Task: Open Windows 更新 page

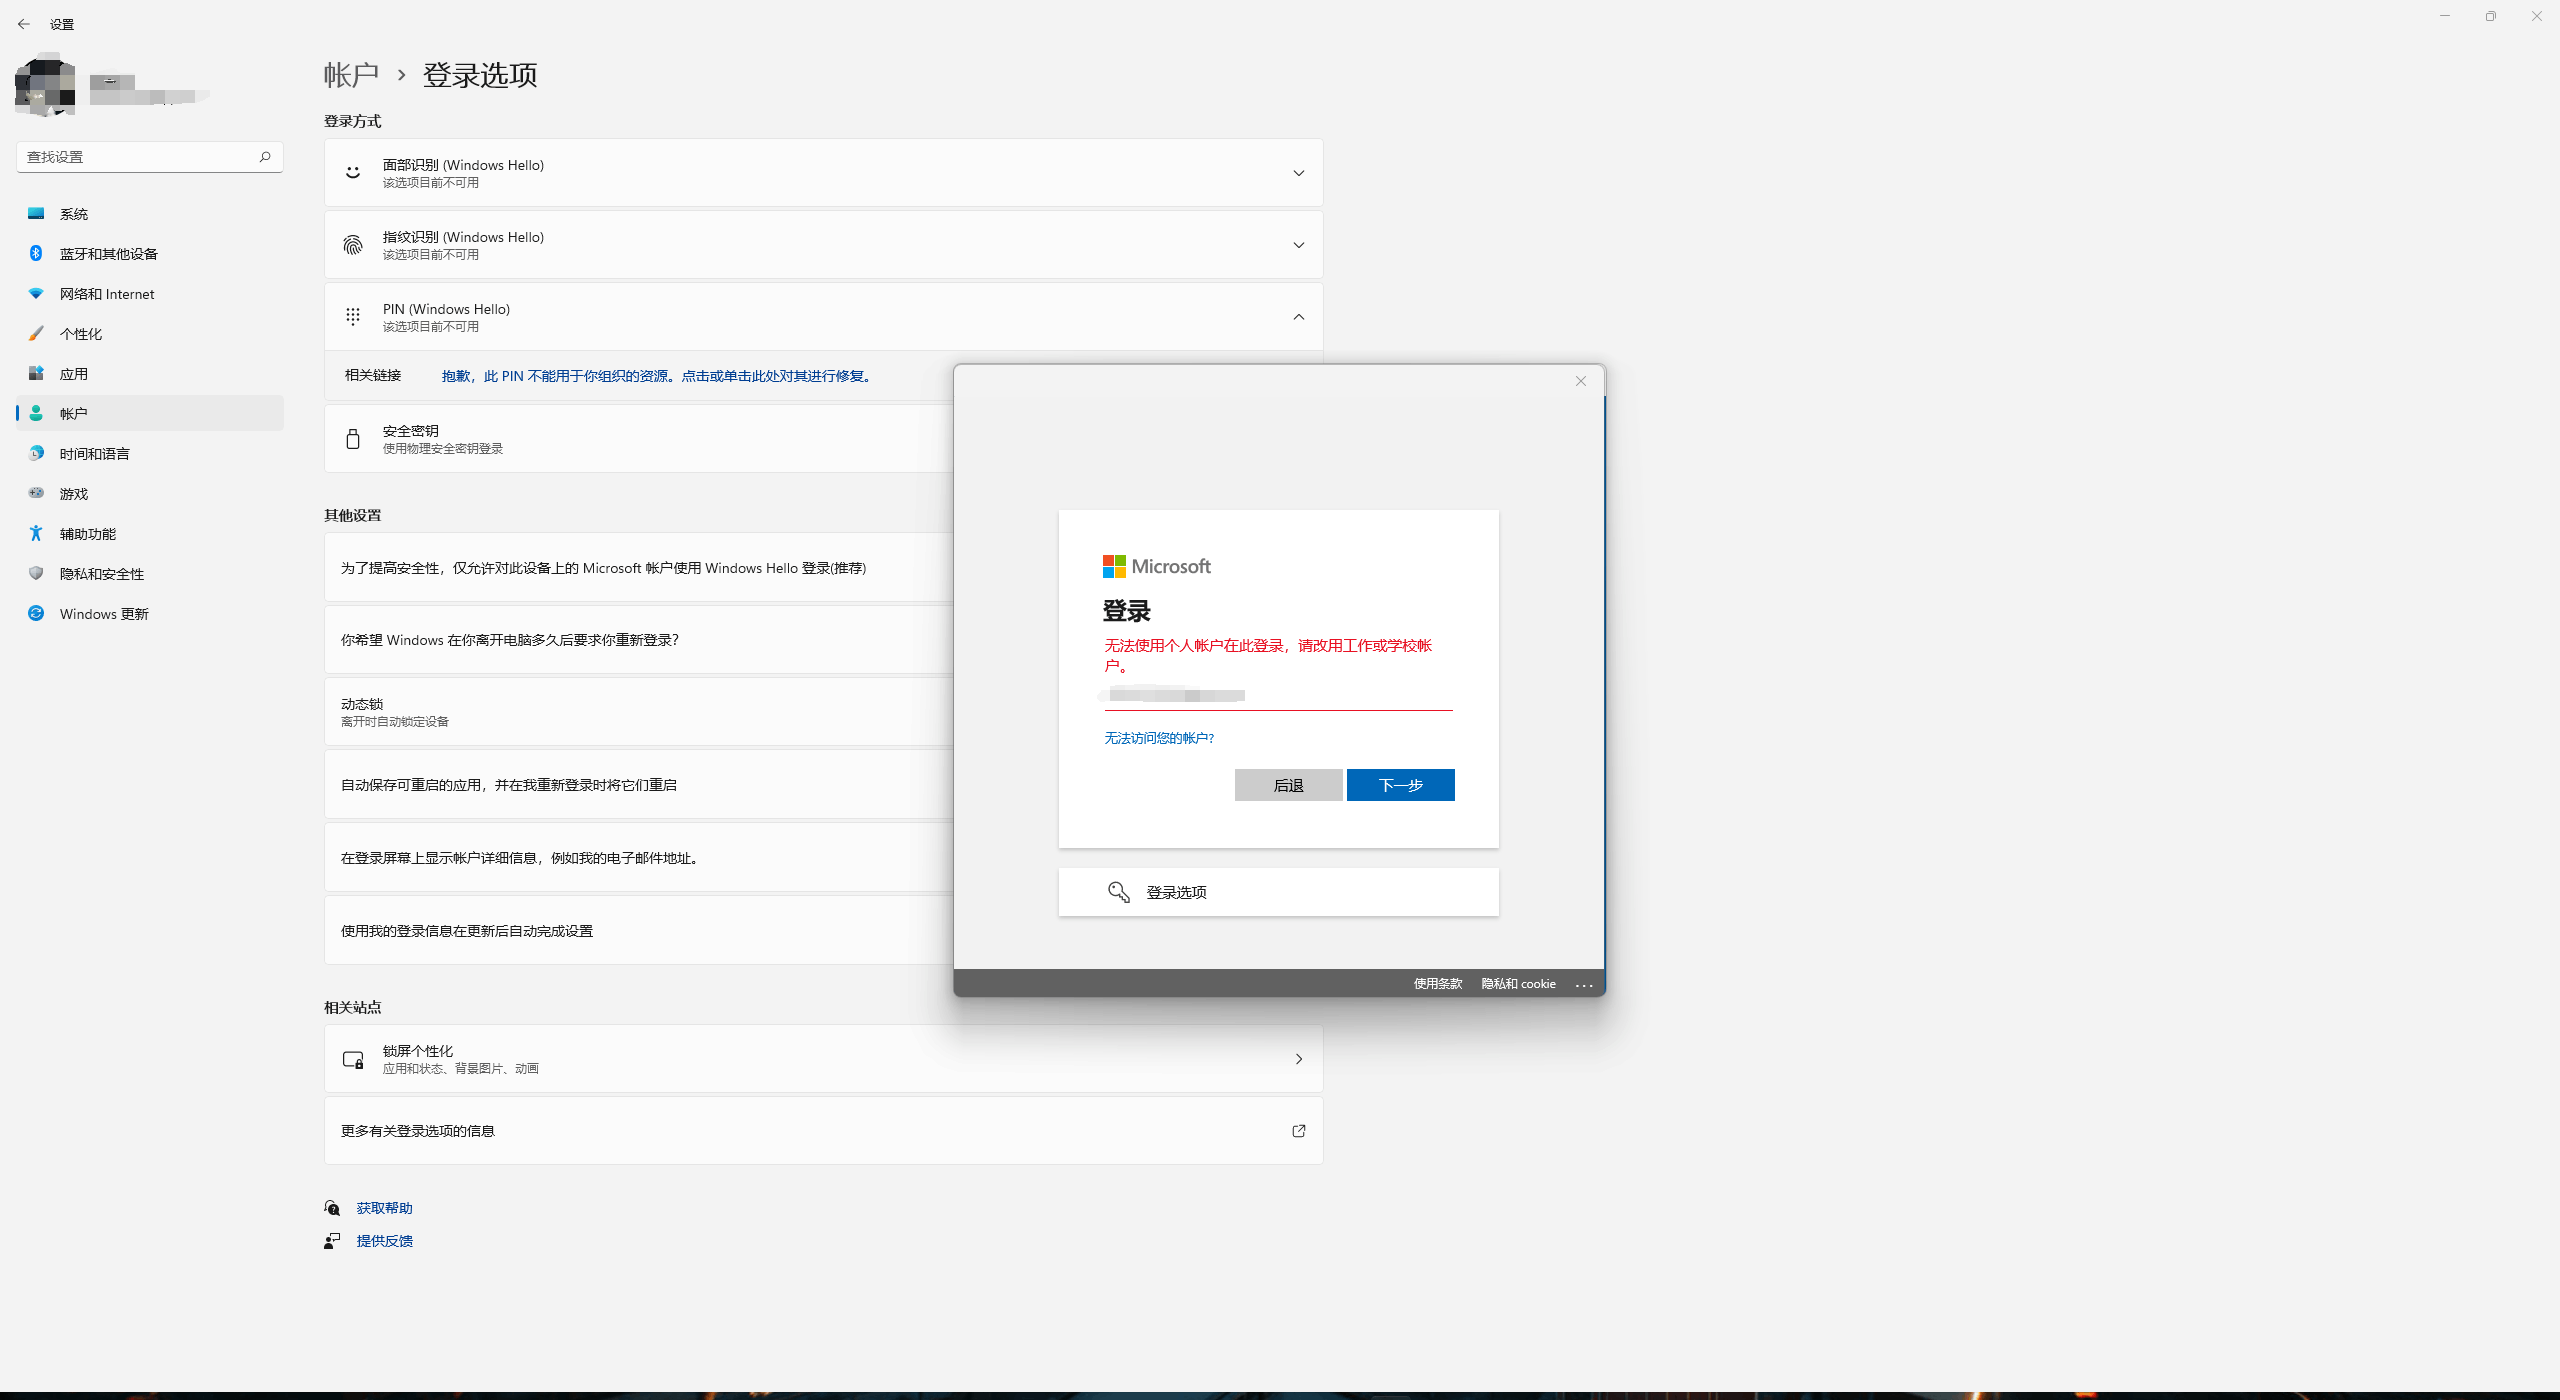Action: click(103, 614)
